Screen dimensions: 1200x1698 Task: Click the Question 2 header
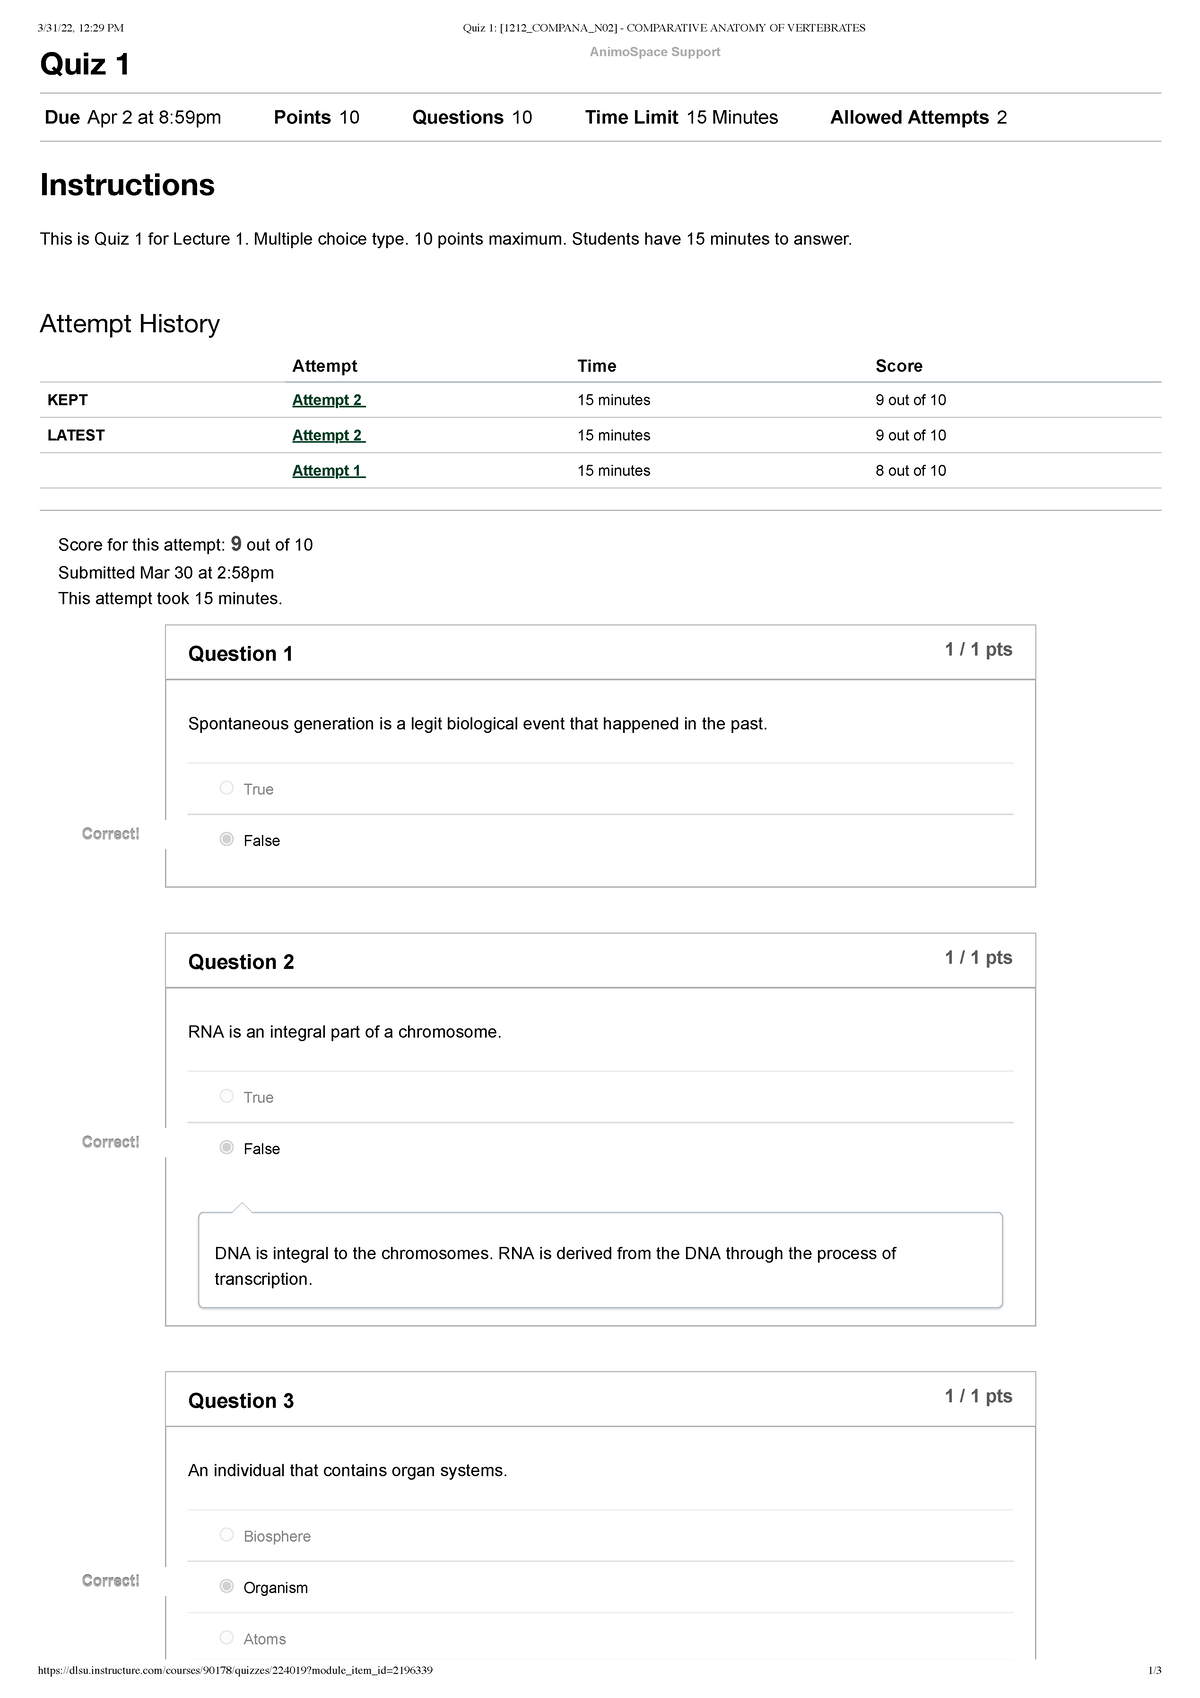point(241,962)
